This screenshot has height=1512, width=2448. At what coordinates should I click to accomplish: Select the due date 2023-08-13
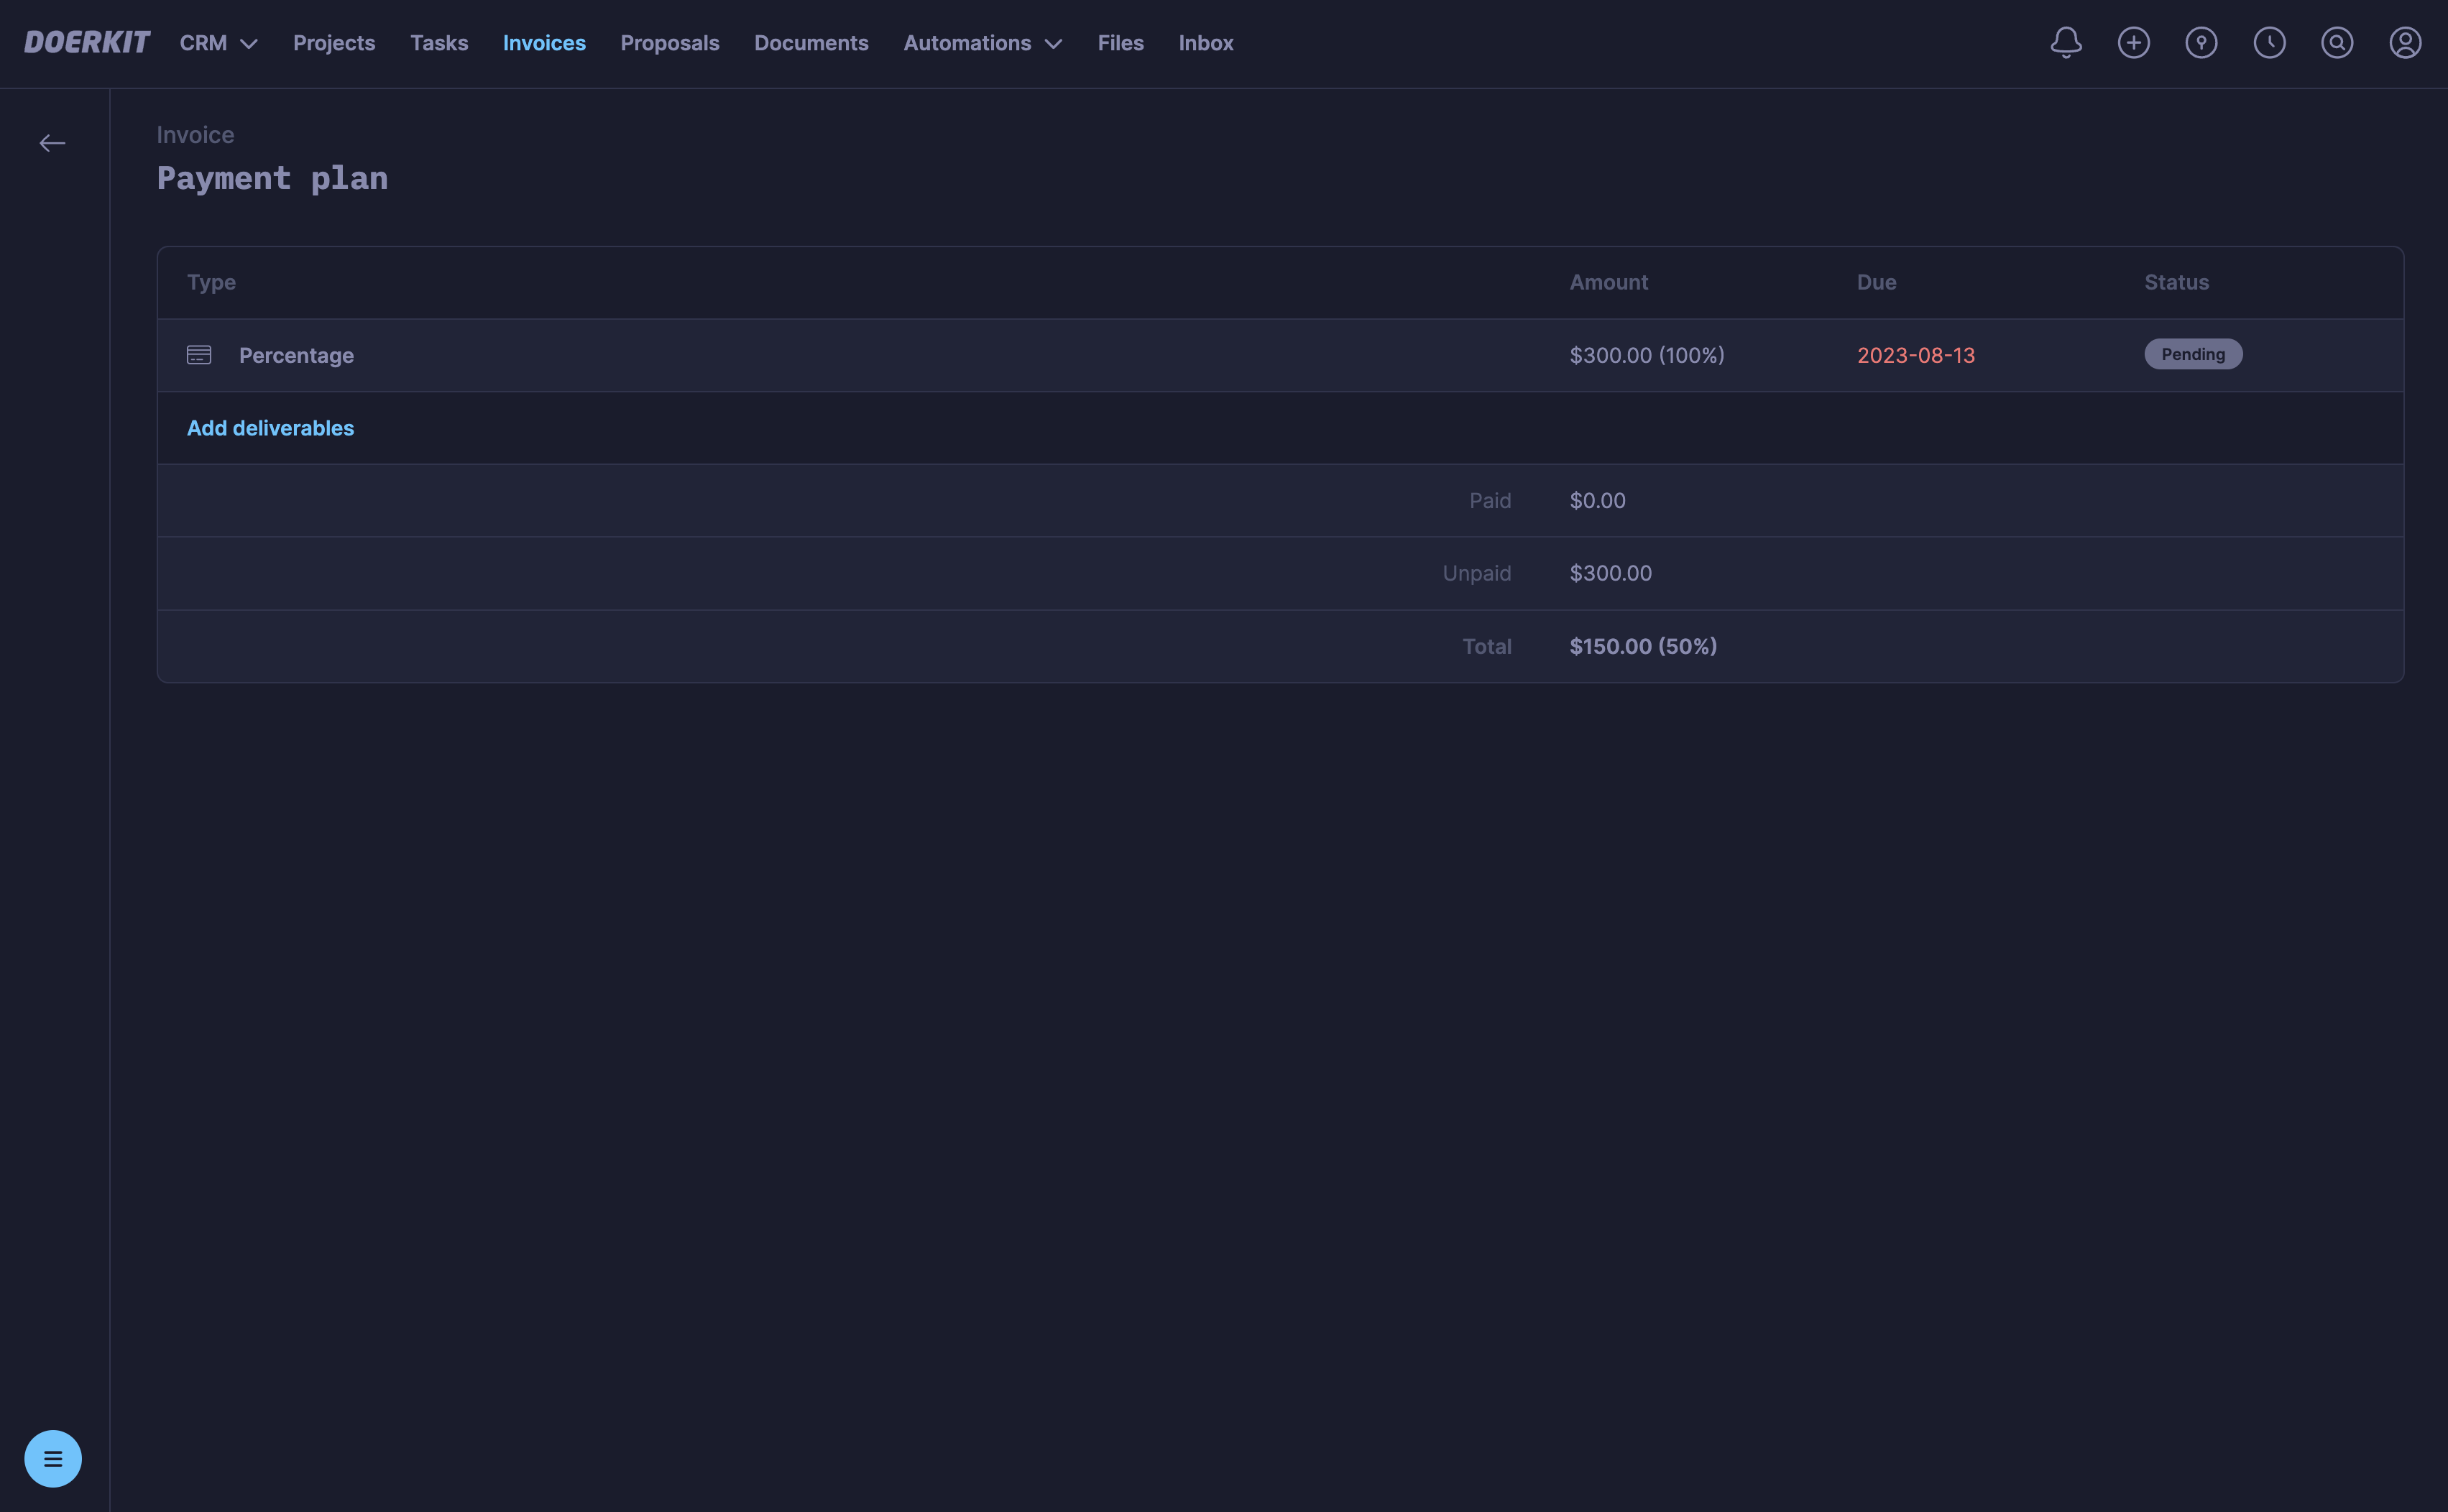[x=1915, y=354]
